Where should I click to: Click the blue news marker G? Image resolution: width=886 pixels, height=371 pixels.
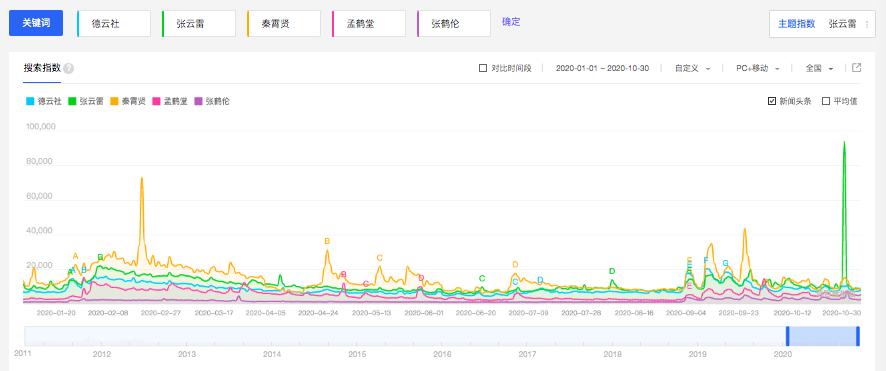(x=726, y=263)
